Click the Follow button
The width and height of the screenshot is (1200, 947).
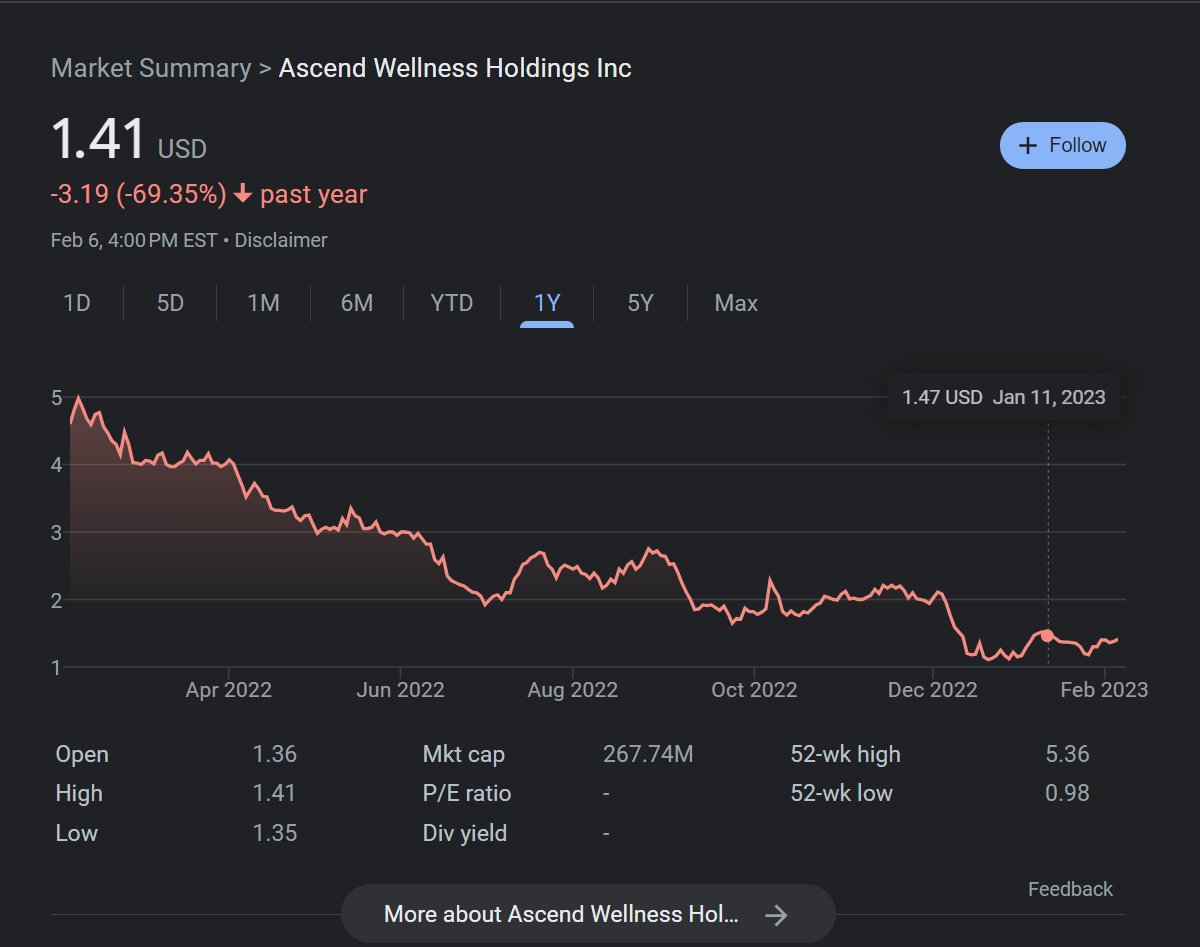1062,146
